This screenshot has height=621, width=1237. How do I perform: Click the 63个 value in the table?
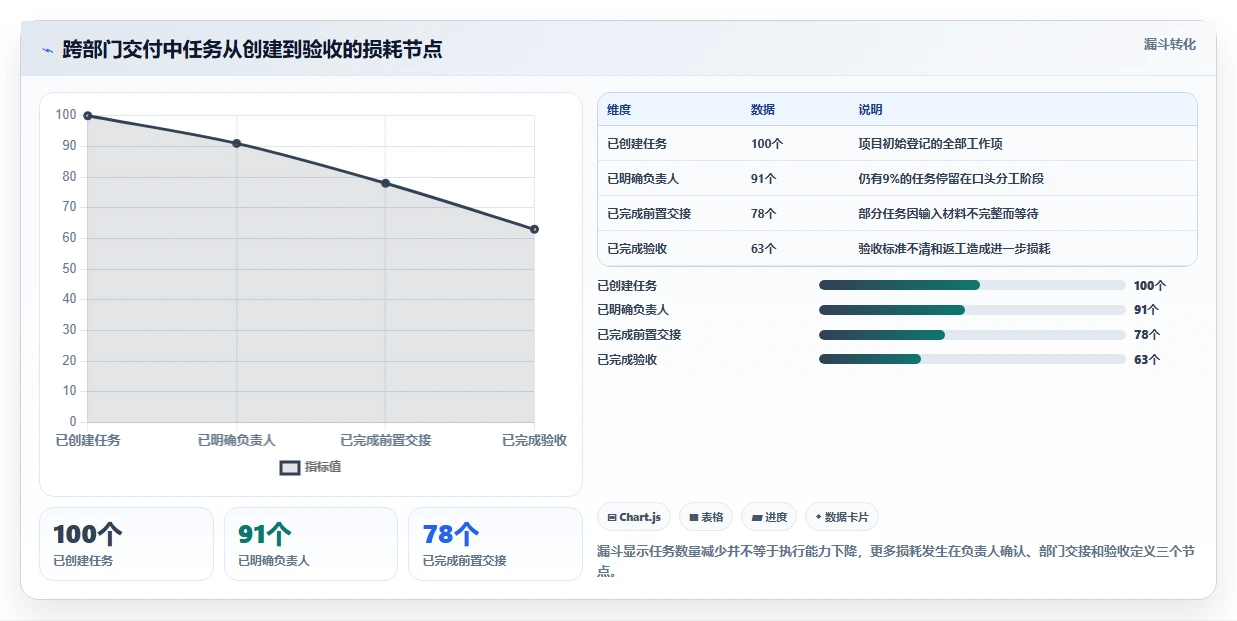pos(764,249)
